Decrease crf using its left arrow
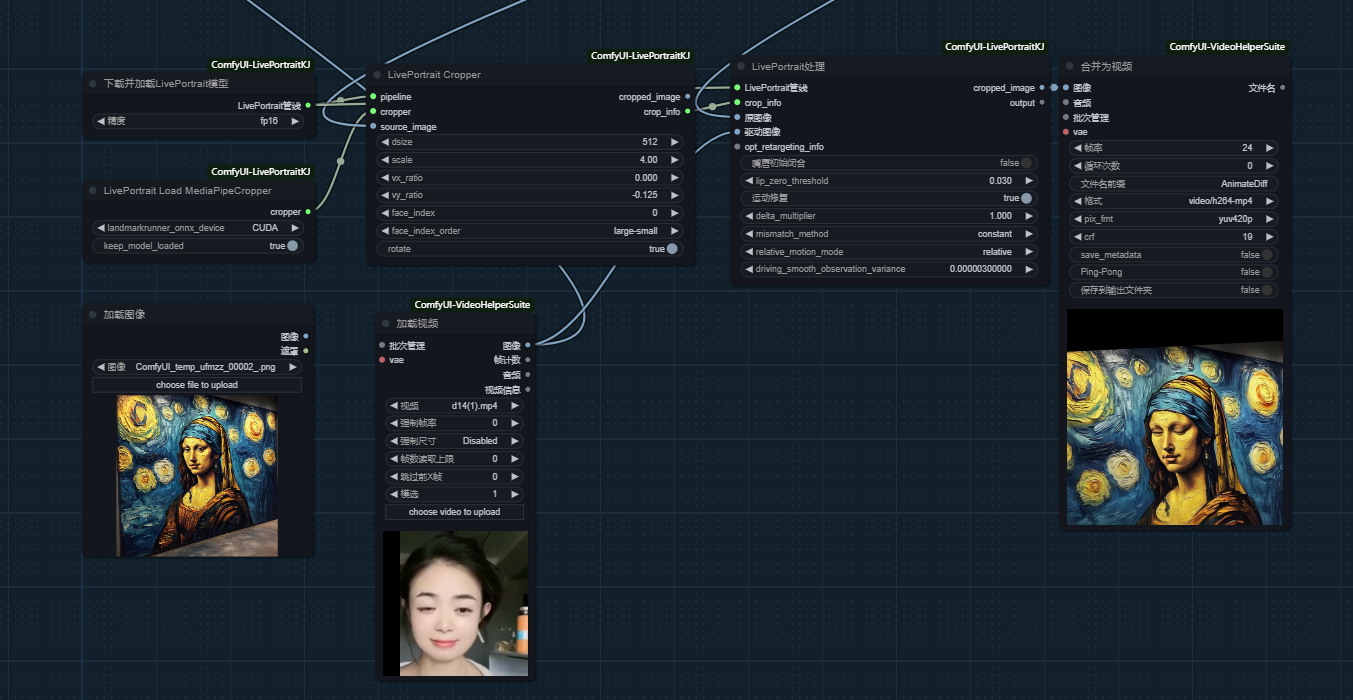Image resolution: width=1353 pixels, height=700 pixels. [1078, 237]
